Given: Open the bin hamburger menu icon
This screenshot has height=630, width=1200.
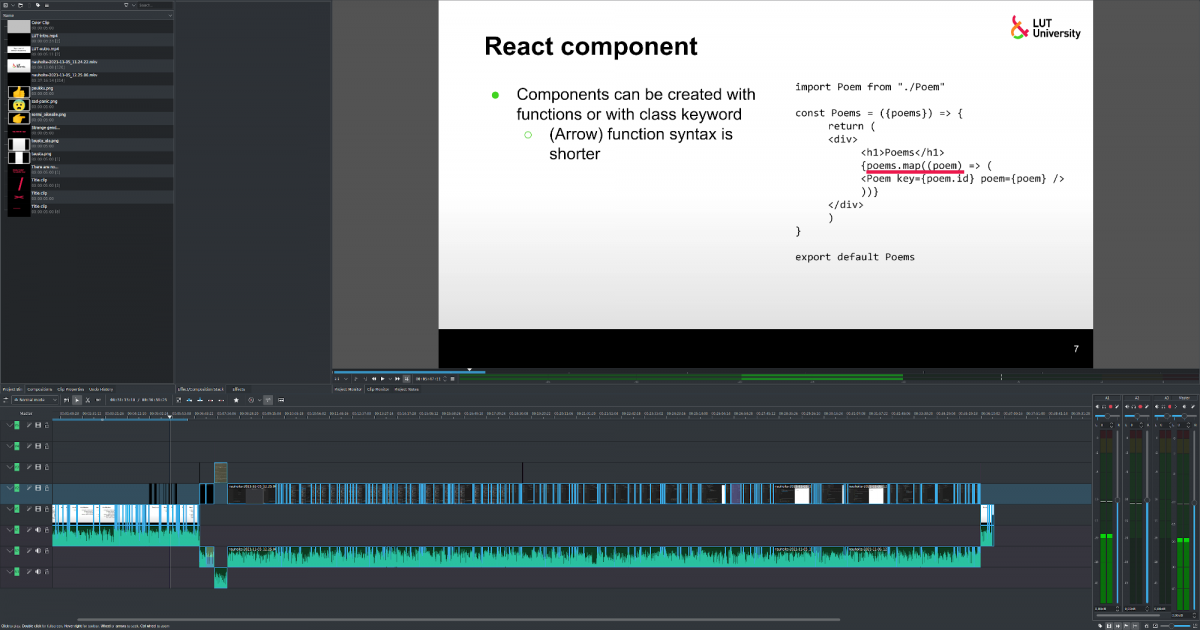Looking at the screenshot, I should tap(47, 5).
